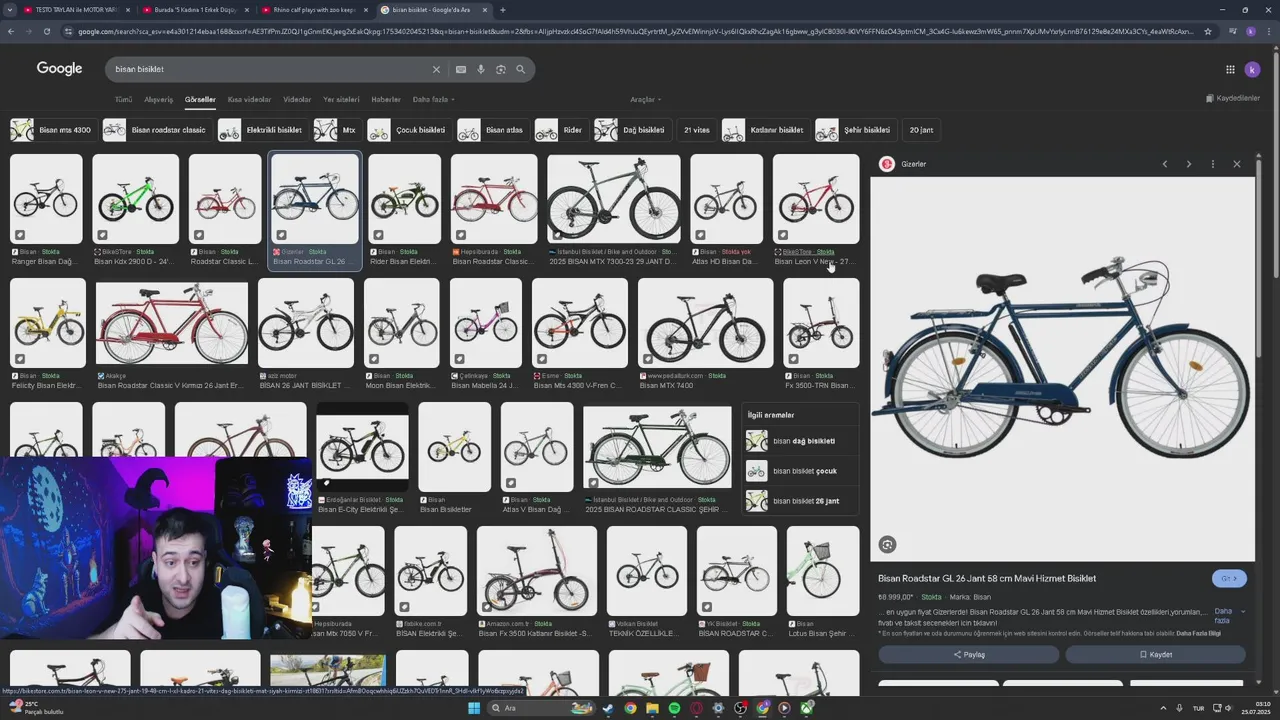Open the 'Videolar' tab
Image resolution: width=1280 pixels, height=720 pixels.
pyautogui.click(x=297, y=99)
